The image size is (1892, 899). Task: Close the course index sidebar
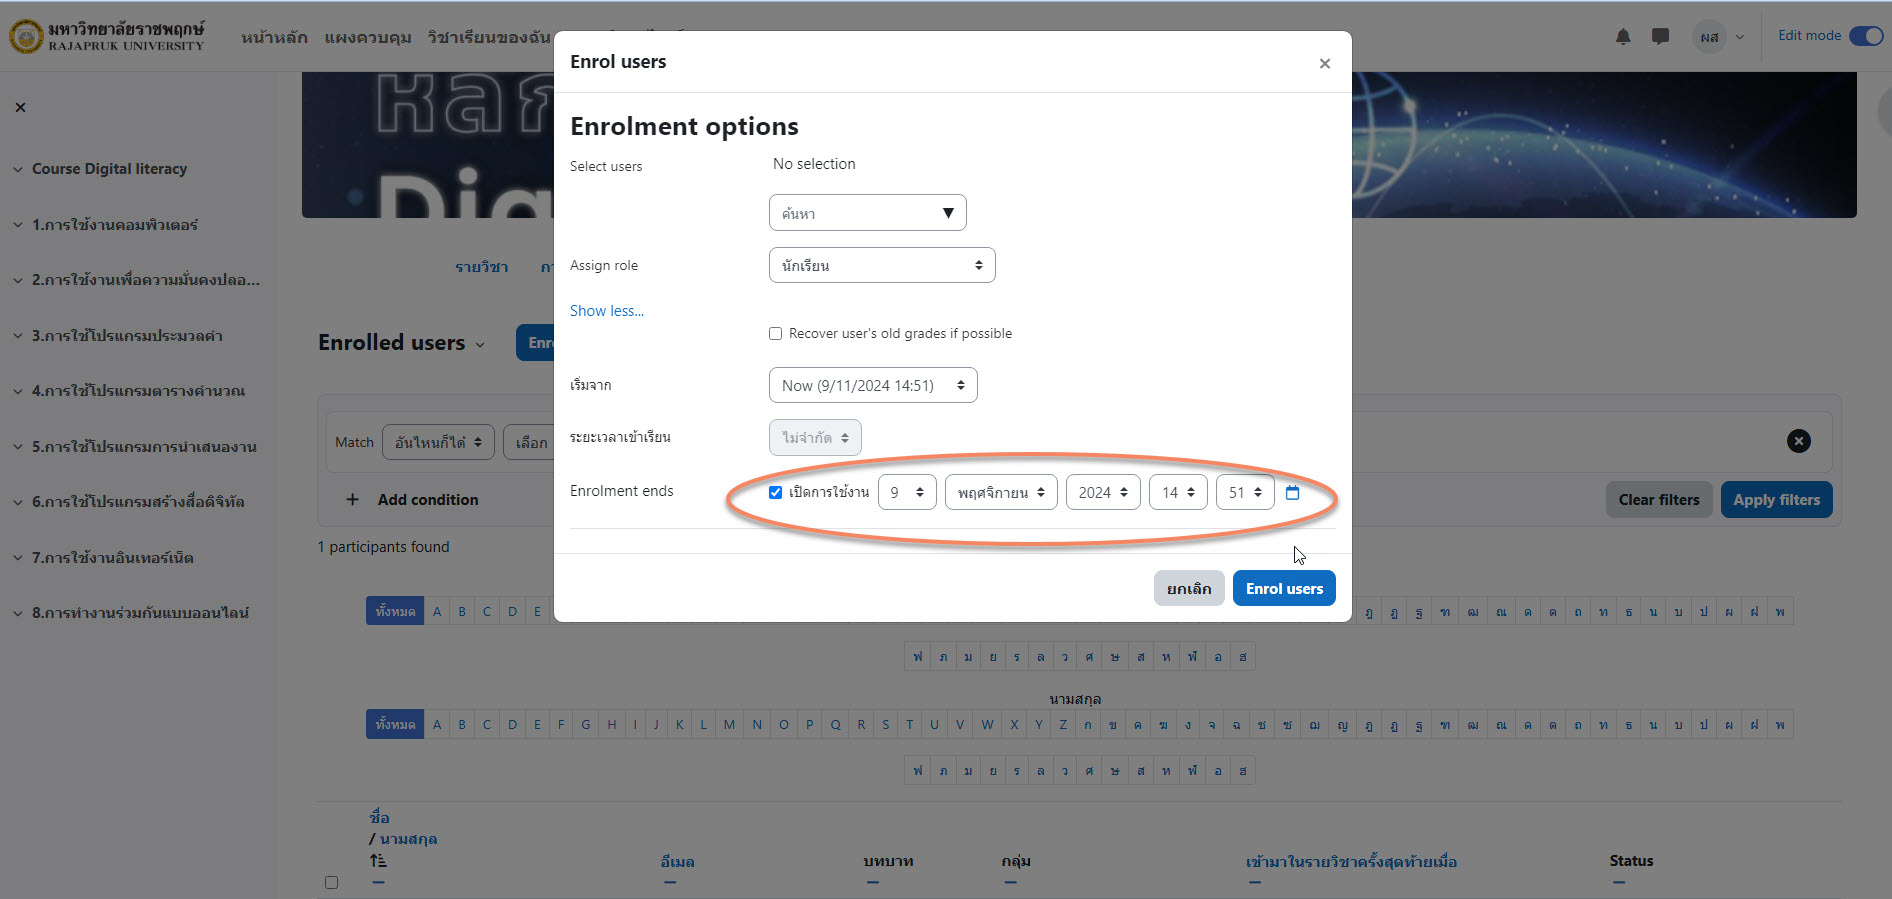click(x=20, y=107)
